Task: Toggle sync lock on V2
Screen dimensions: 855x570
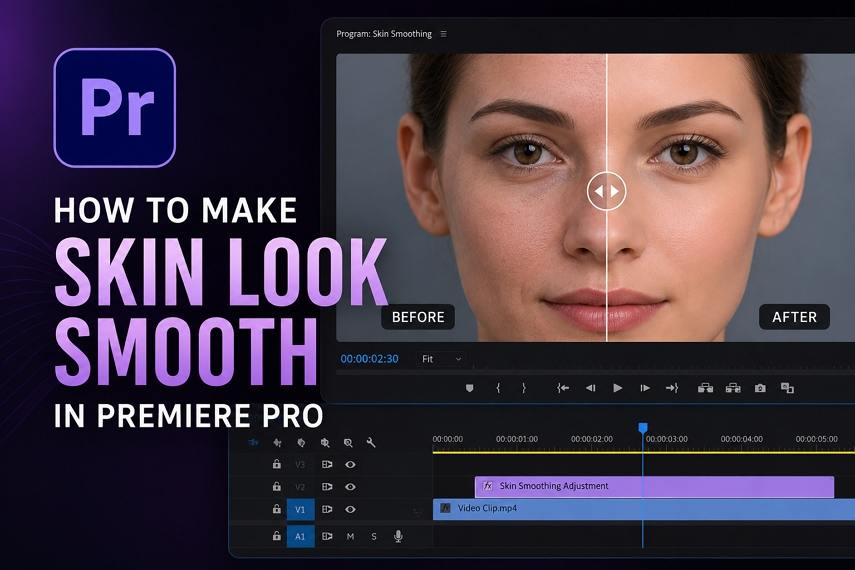Action: click(x=327, y=487)
